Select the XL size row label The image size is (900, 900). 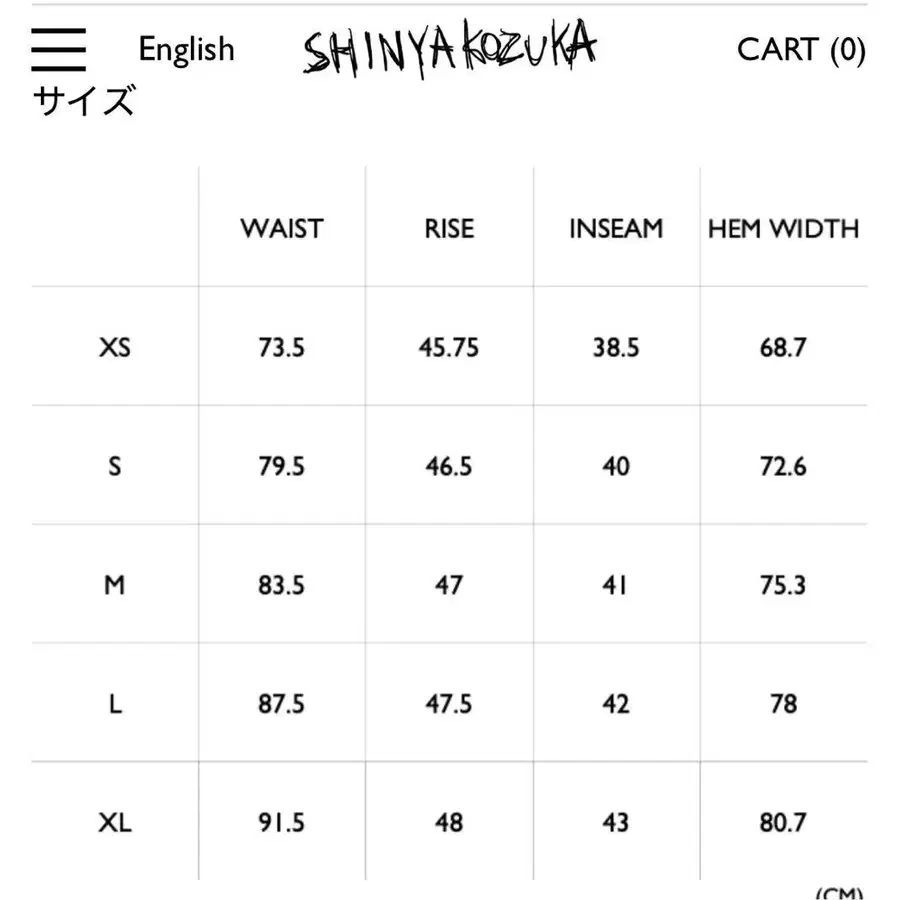coord(115,823)
